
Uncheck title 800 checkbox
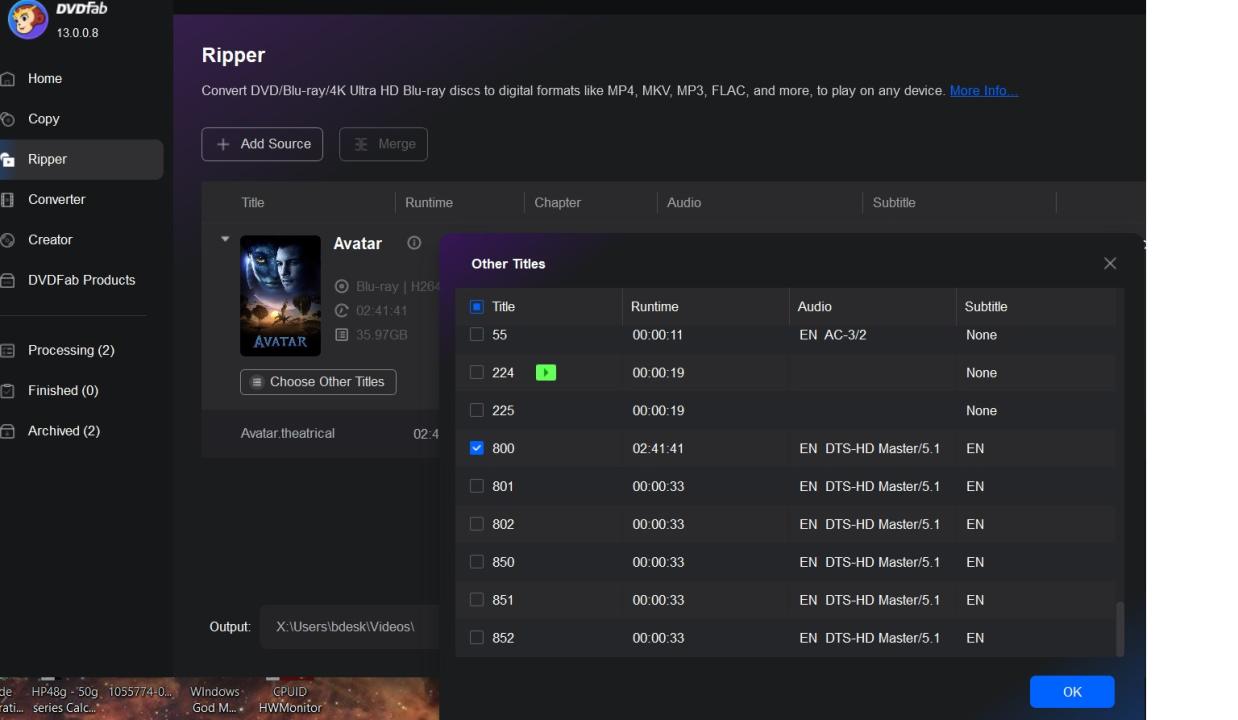pos(477,448)
